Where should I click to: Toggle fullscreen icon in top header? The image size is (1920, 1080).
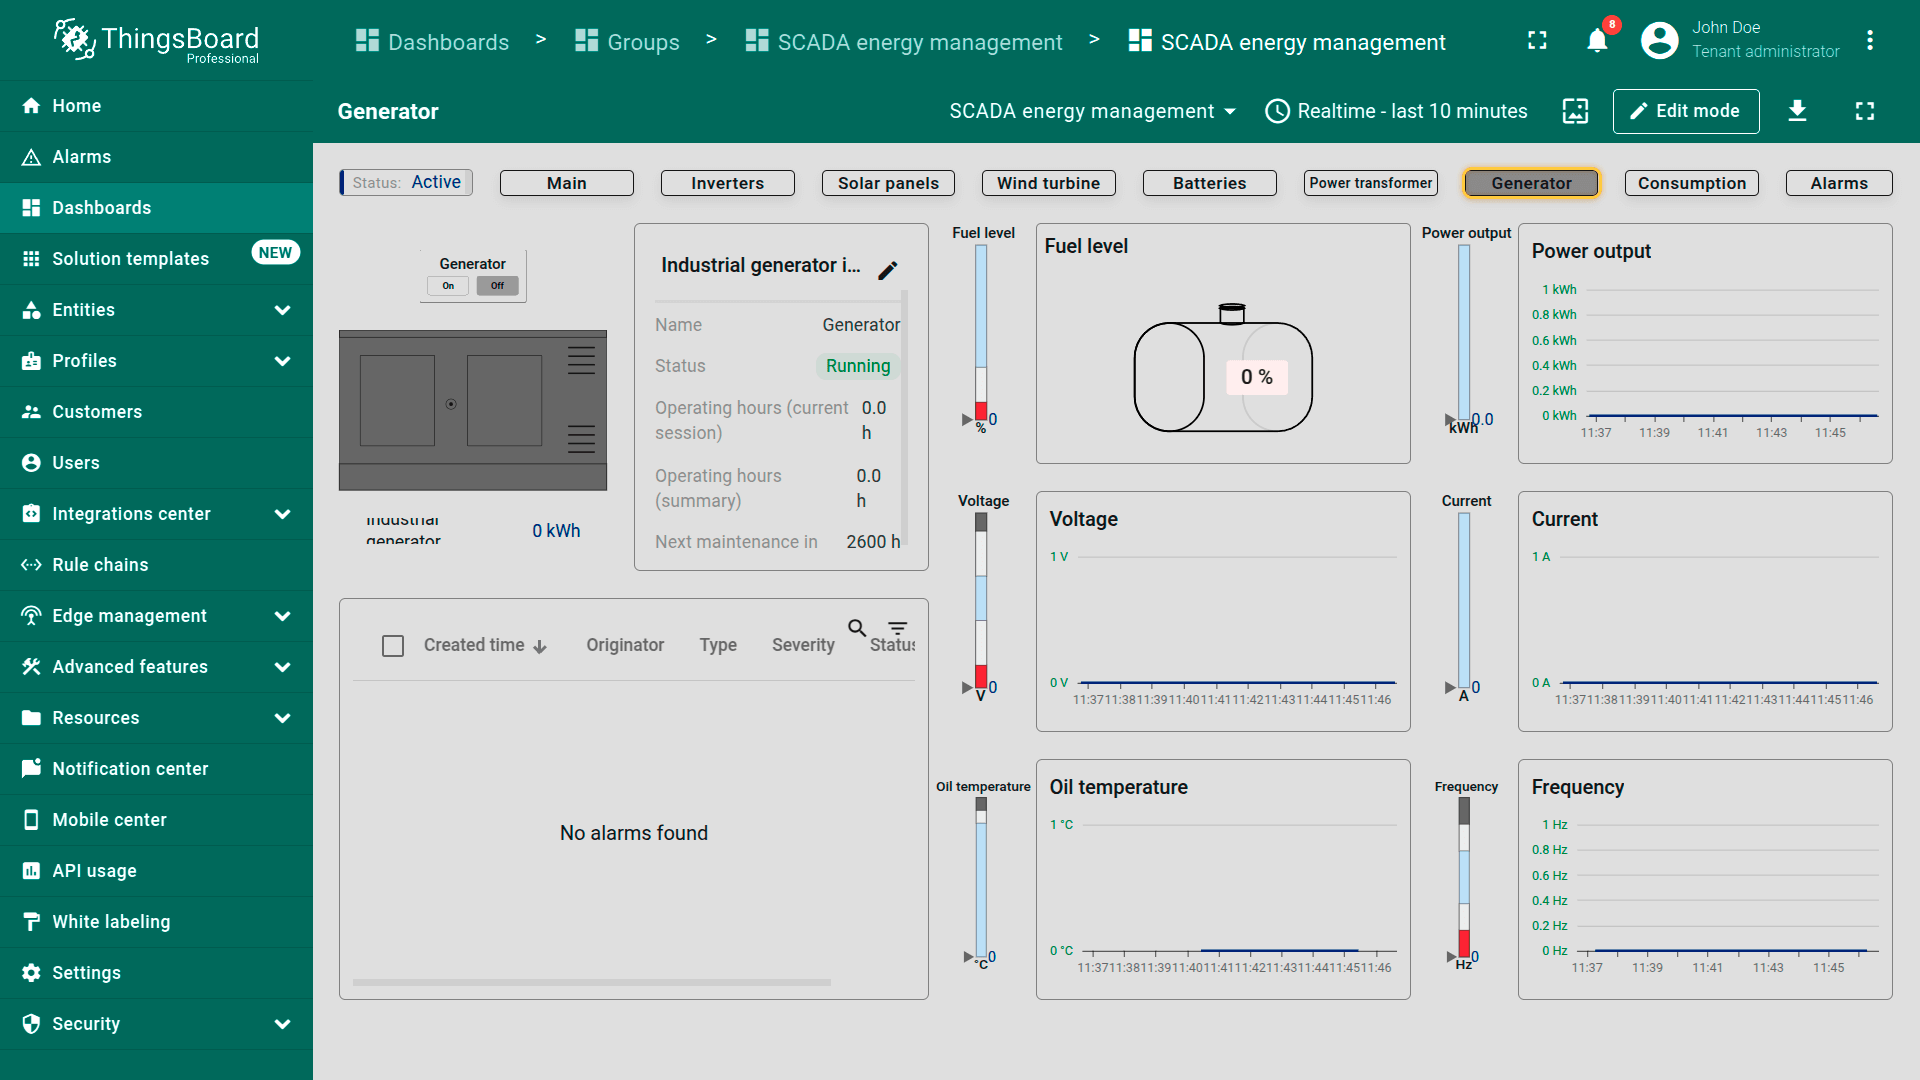coord(1537,41)
